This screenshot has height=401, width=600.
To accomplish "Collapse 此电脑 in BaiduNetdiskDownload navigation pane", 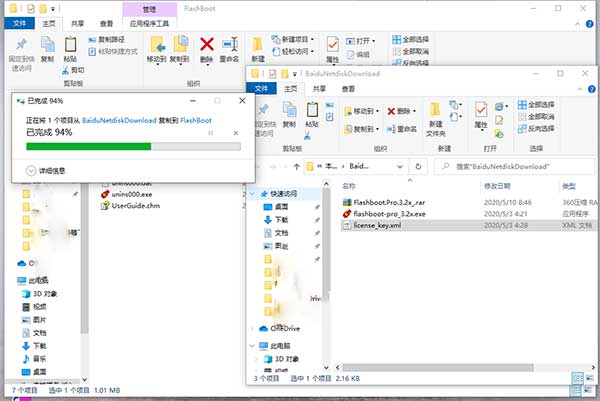I will (x=252, y=346).
